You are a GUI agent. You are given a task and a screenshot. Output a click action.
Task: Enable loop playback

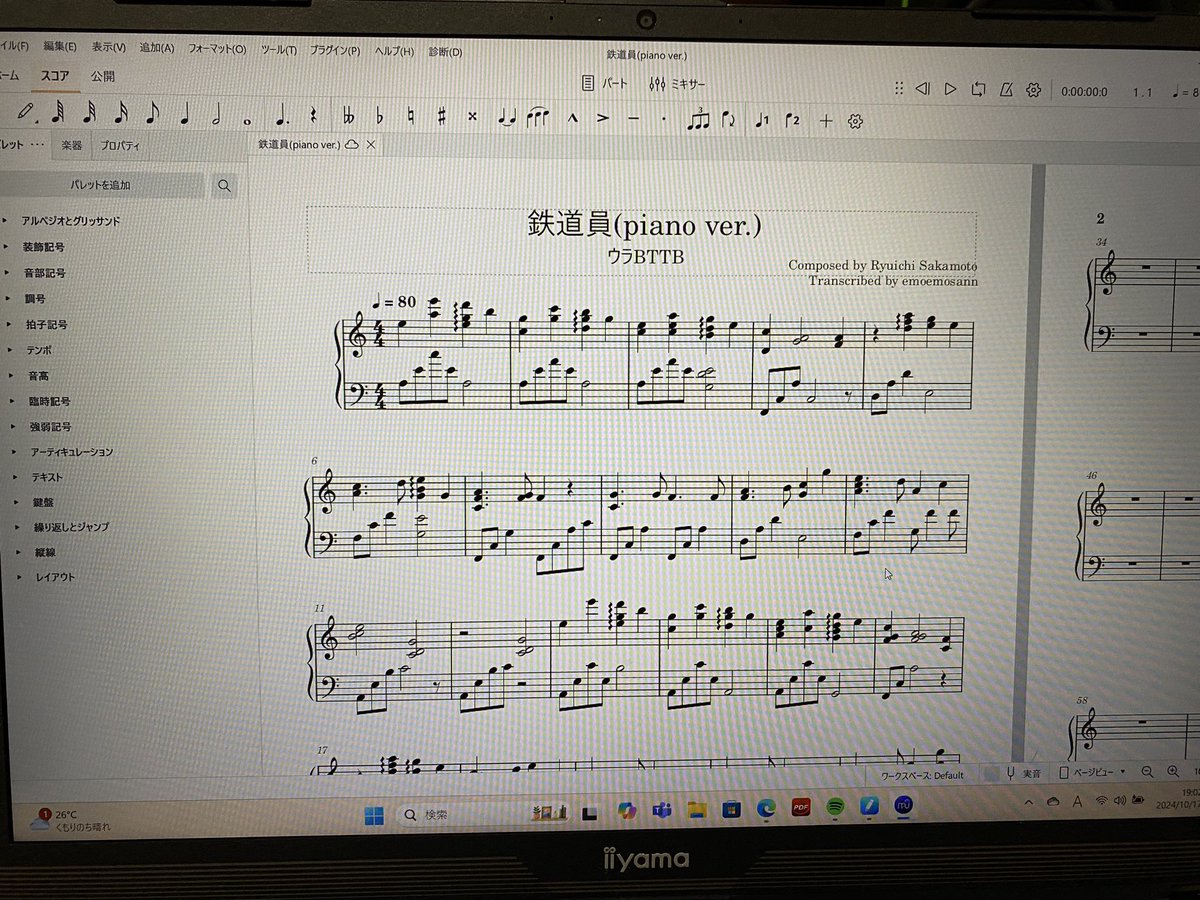pos(976,89)
